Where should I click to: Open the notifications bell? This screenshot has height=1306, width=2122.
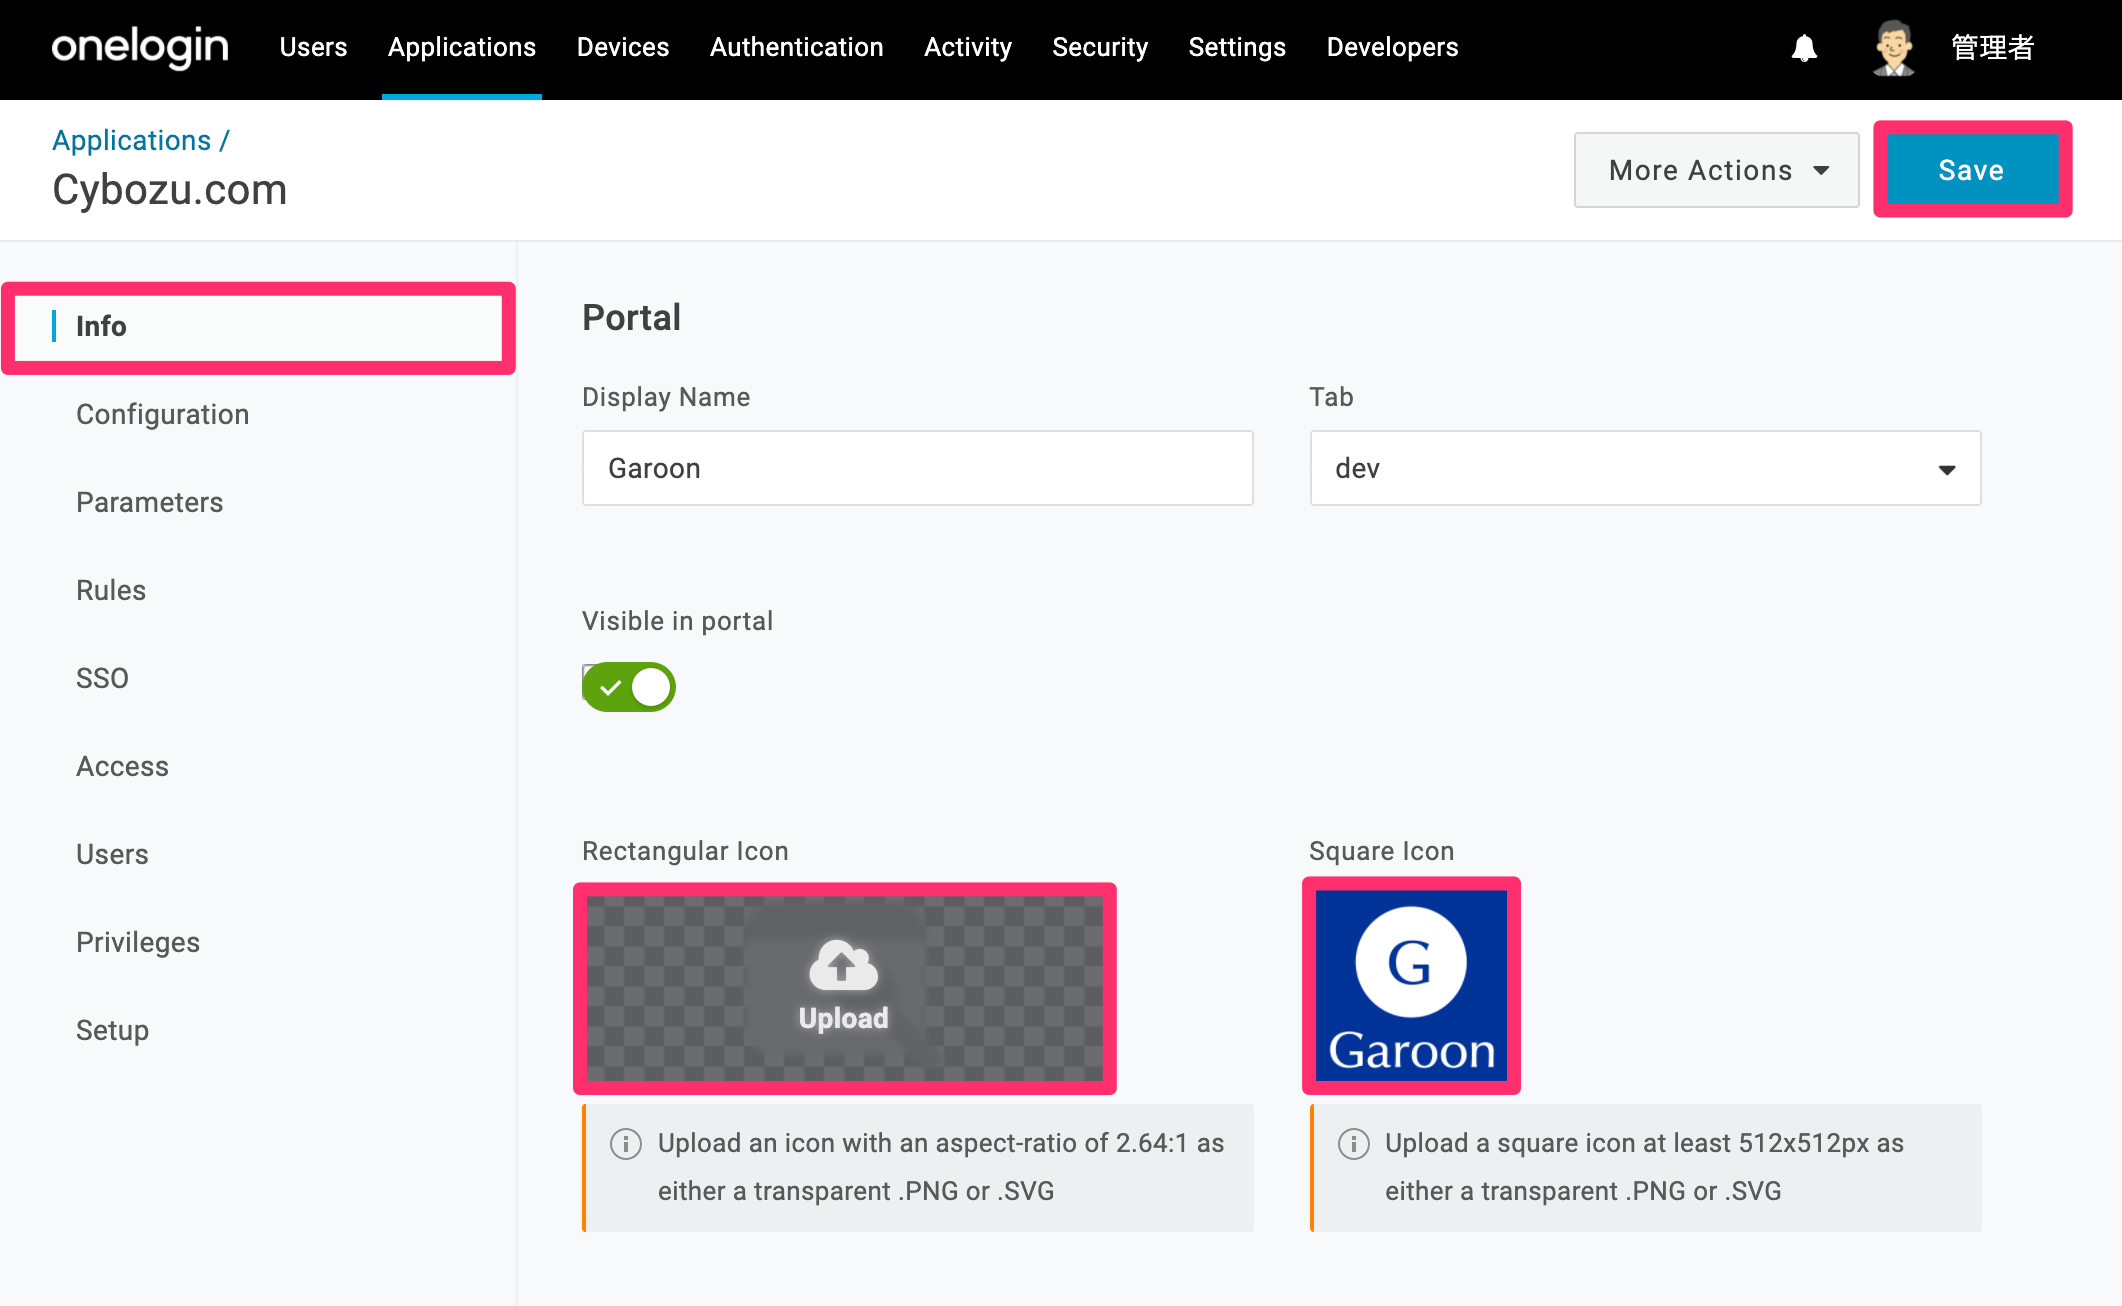point(1804,48)
